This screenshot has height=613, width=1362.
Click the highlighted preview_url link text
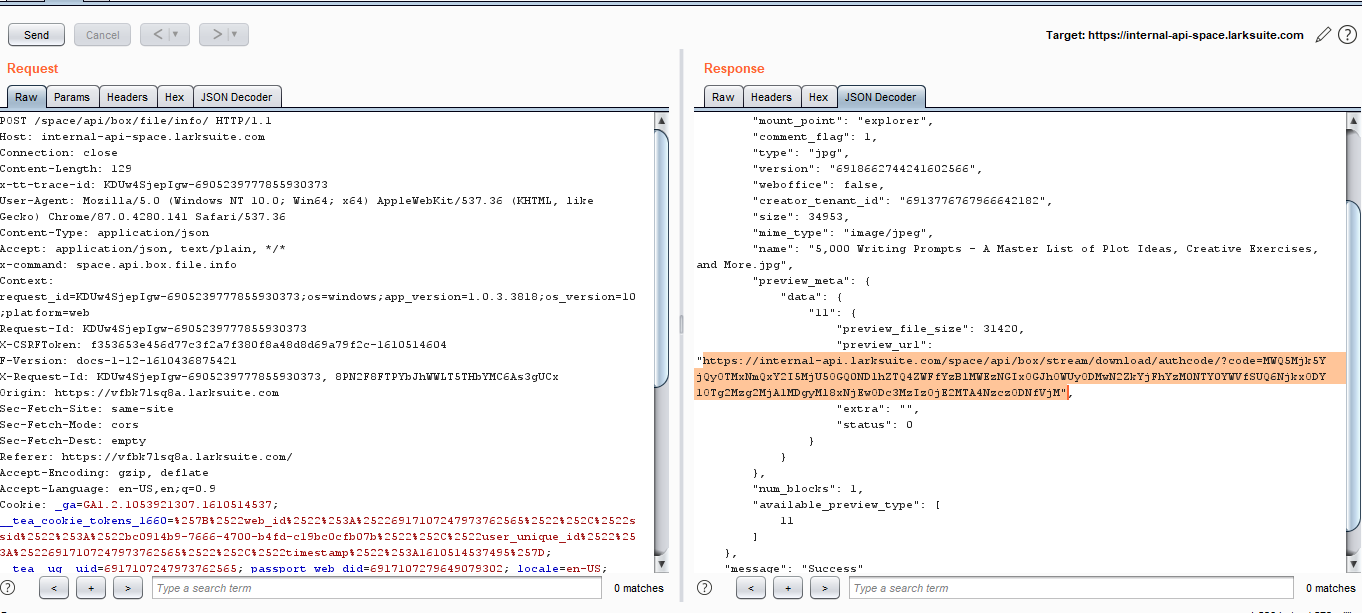point(1020,377)
